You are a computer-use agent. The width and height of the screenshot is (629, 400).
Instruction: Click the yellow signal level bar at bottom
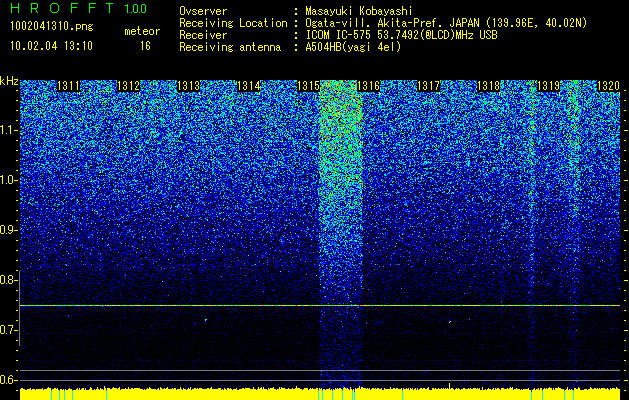320,394
